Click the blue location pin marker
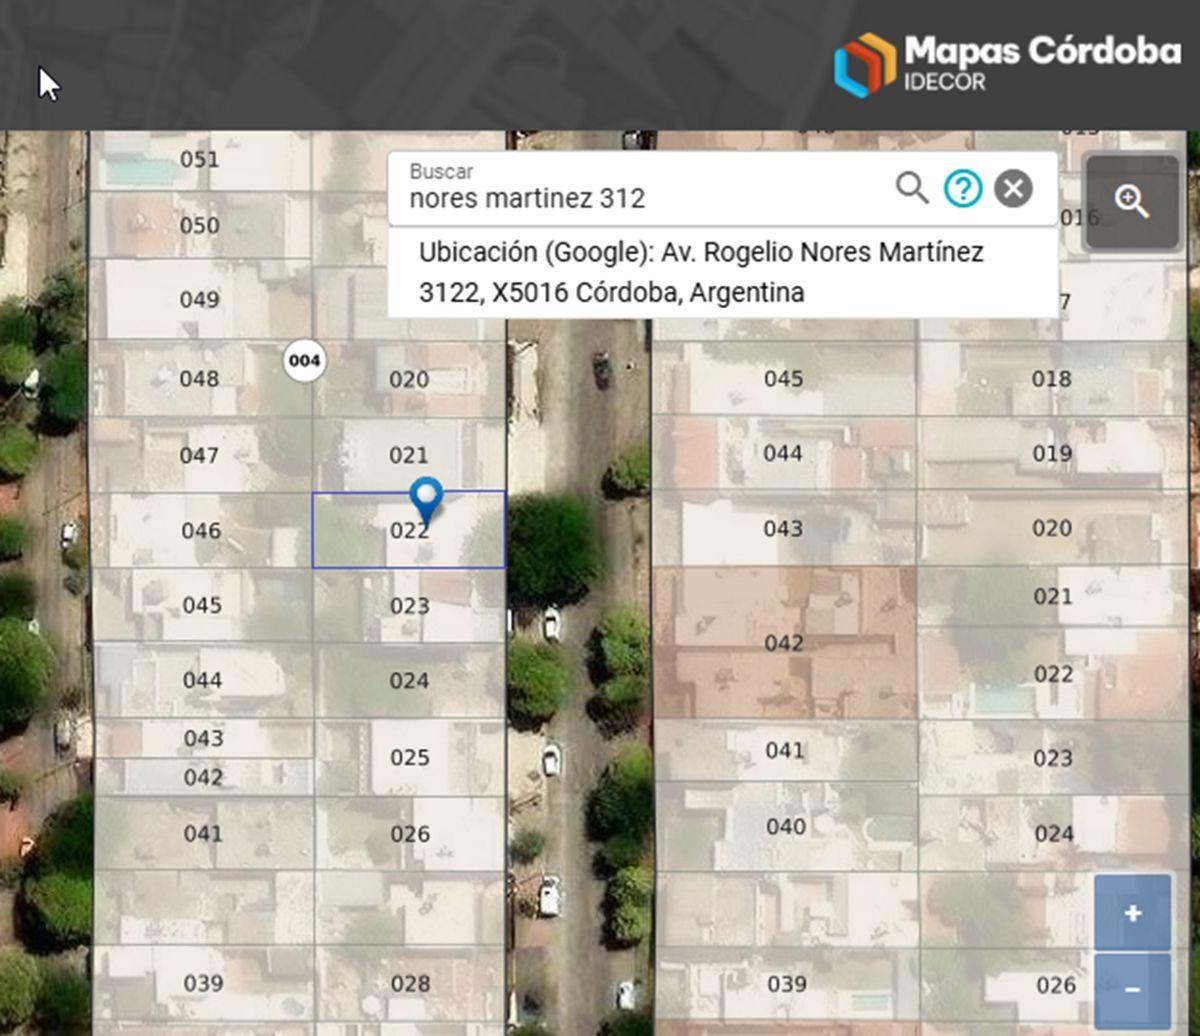The image size is (1200, 1036). point(426,501)
